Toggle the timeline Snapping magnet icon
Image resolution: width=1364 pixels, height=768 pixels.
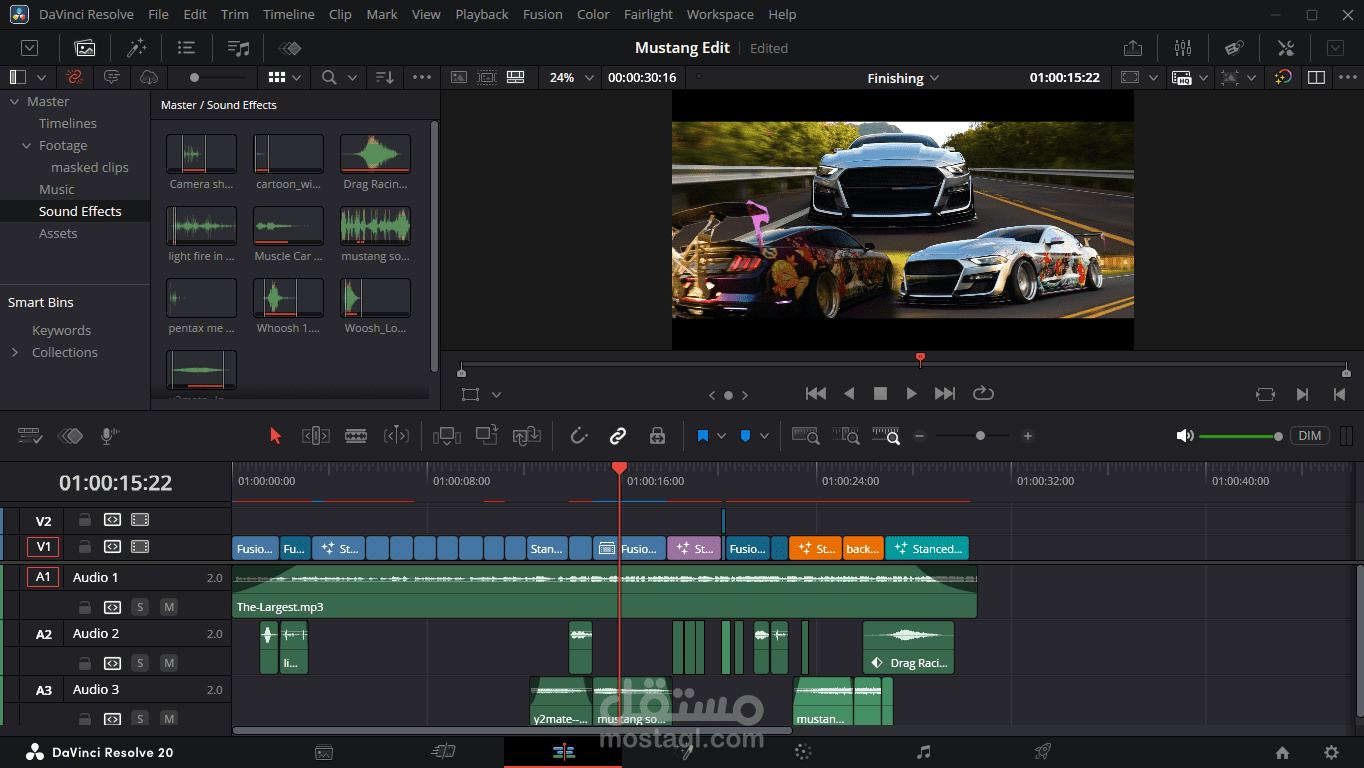[578, 436]
